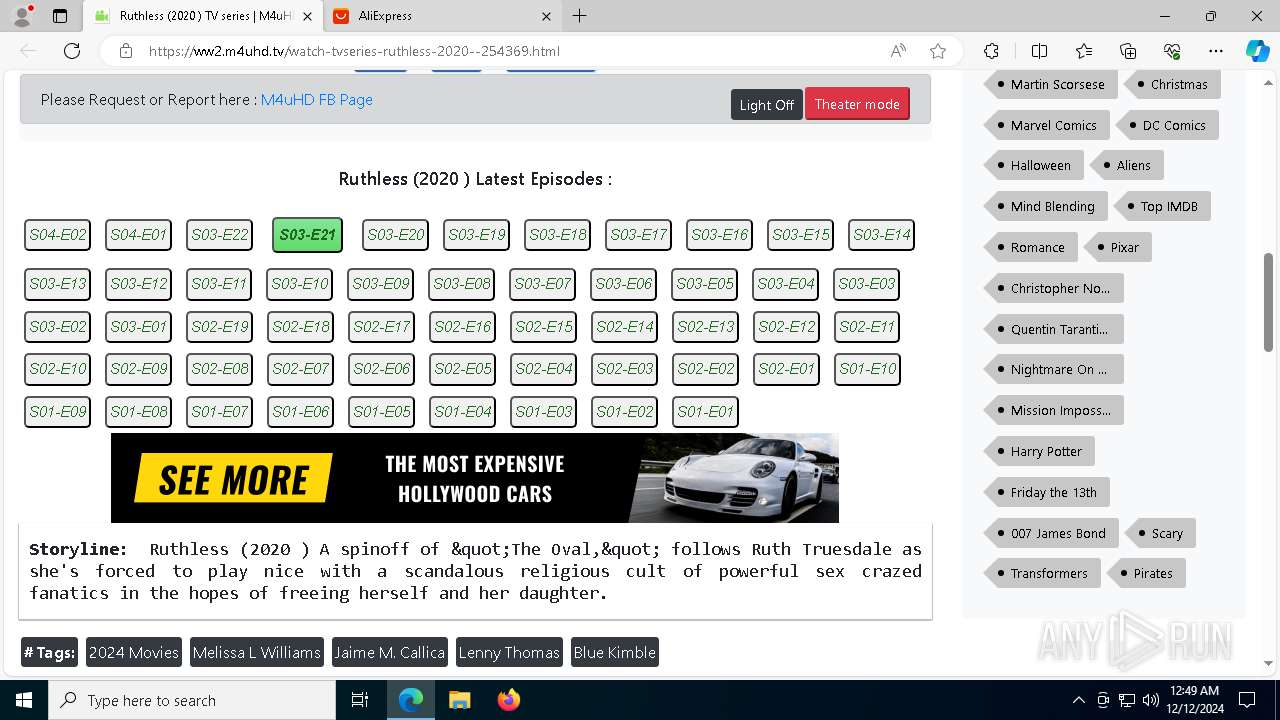Open network status tray icon
1280x720 pixels.
coord(1127,700)
